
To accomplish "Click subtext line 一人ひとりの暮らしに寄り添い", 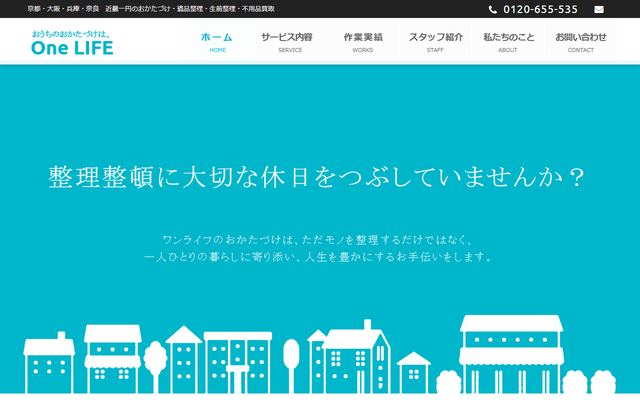I will (x=318, y=257).
